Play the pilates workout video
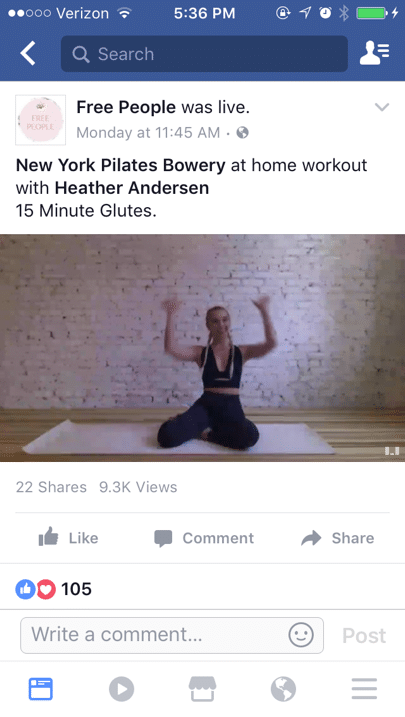Screen dimensions: 405x717 (202, 348)
